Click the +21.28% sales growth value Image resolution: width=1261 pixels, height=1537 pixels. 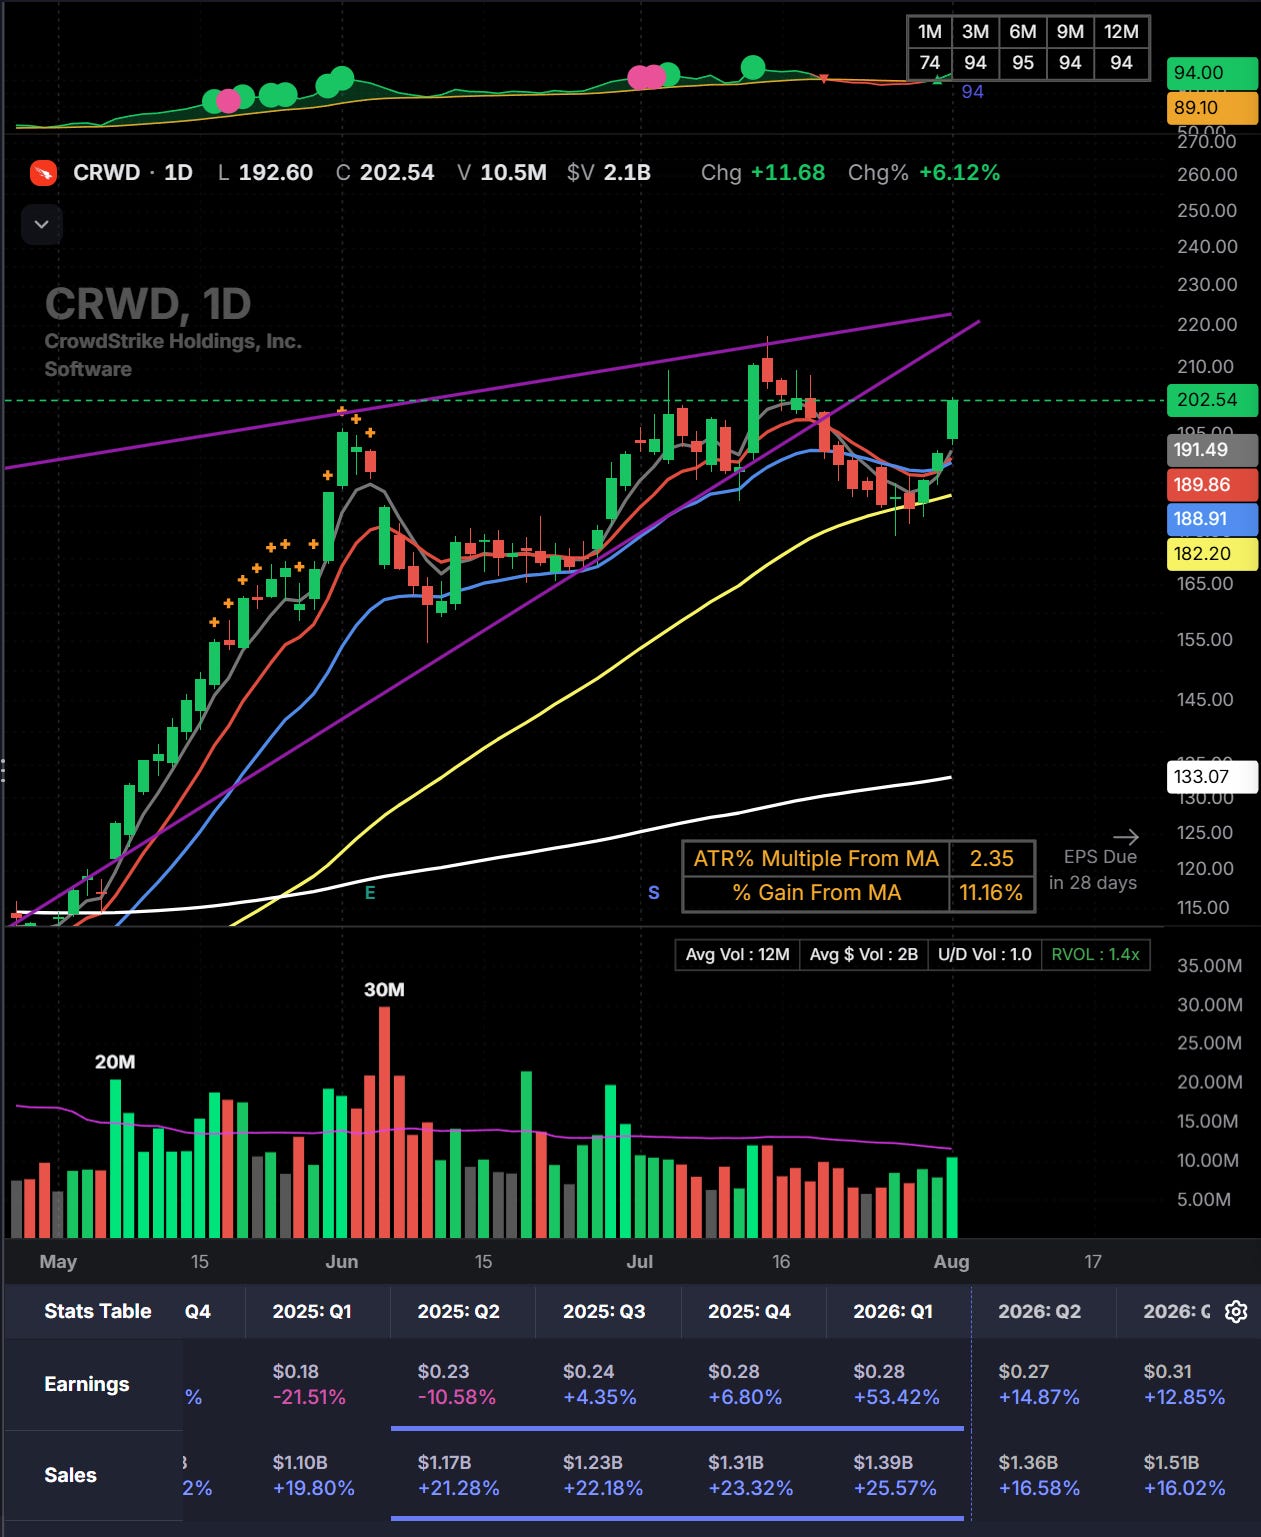(x=458, y=1488)
